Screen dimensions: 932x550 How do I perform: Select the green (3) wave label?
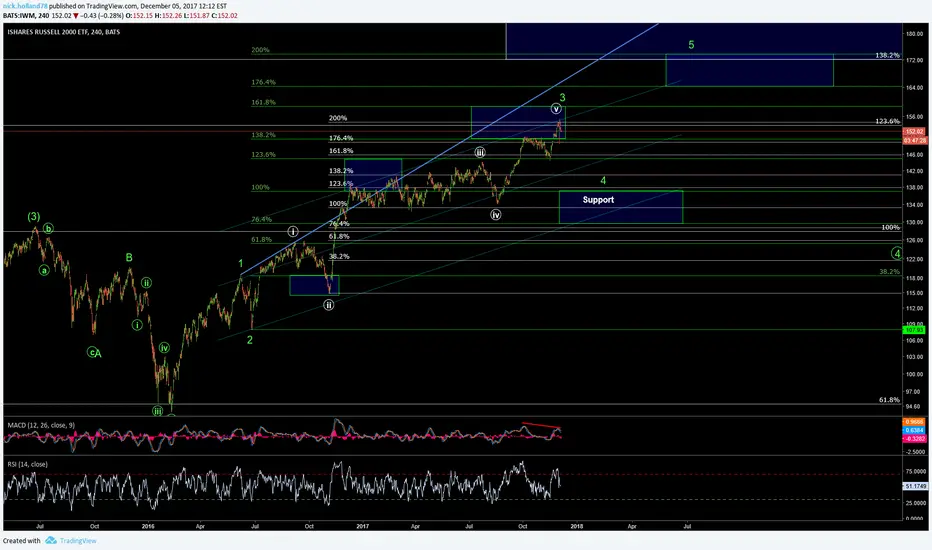34,216
